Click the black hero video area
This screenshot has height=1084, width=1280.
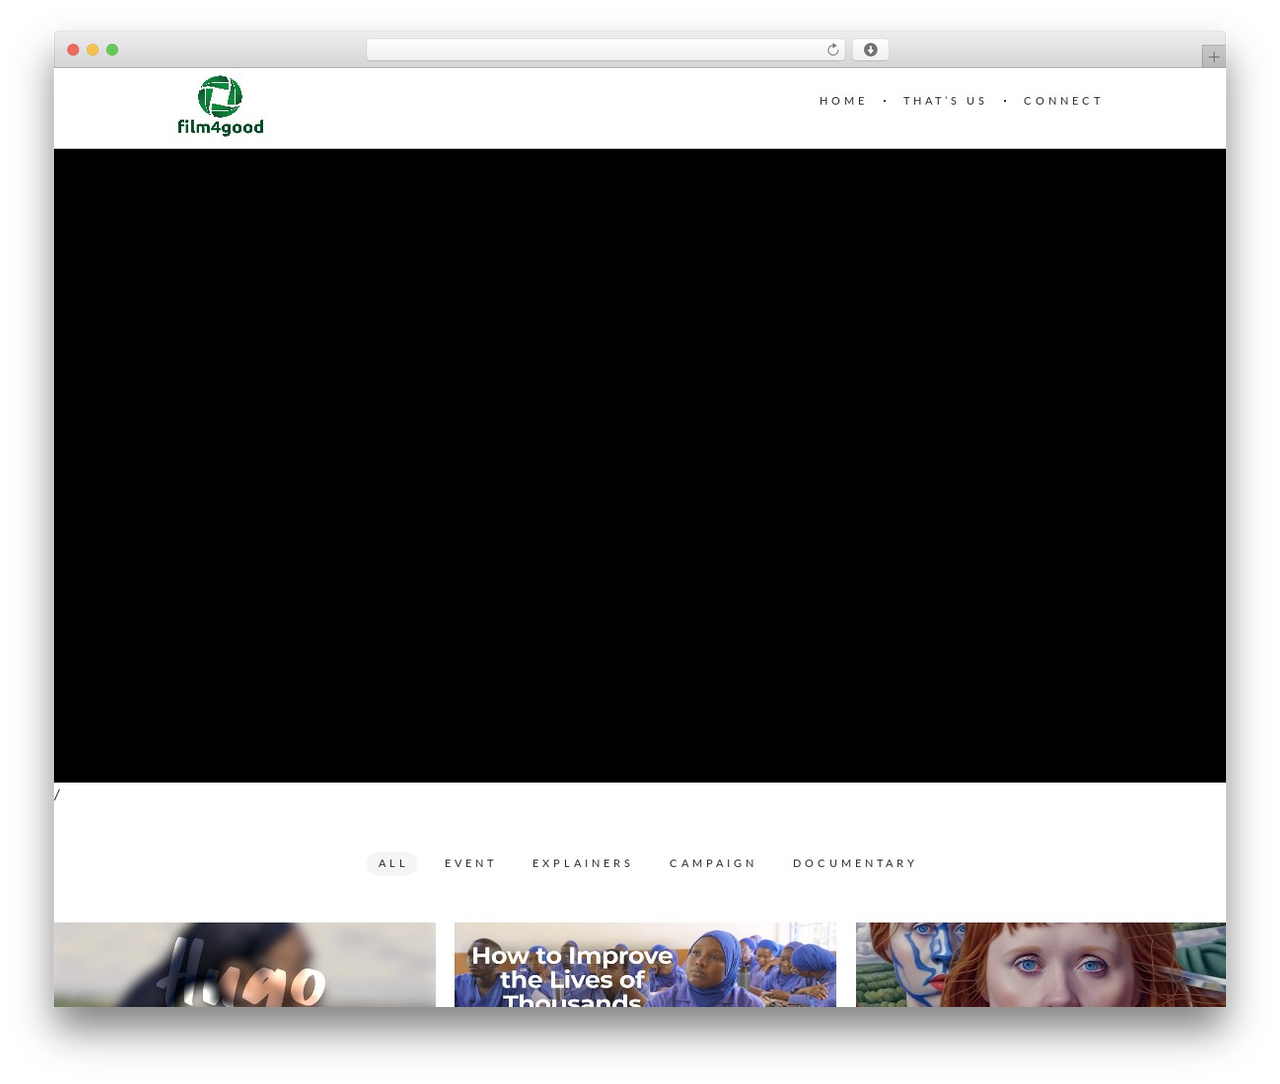(640, 466)
